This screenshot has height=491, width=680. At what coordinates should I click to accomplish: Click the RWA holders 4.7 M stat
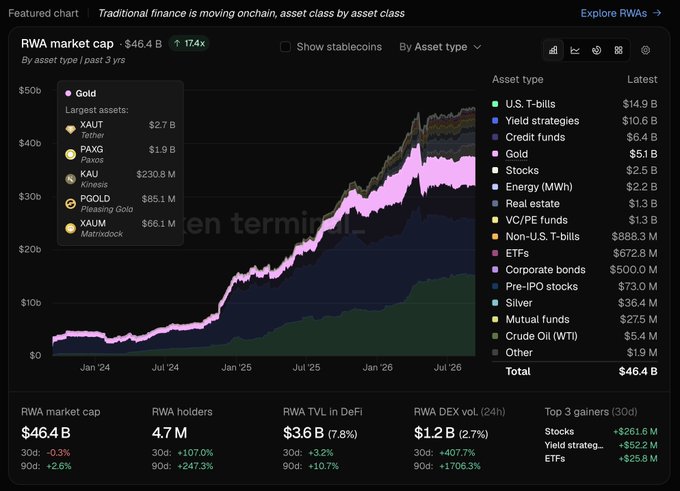pyautogui.click(x=169, y=432)
